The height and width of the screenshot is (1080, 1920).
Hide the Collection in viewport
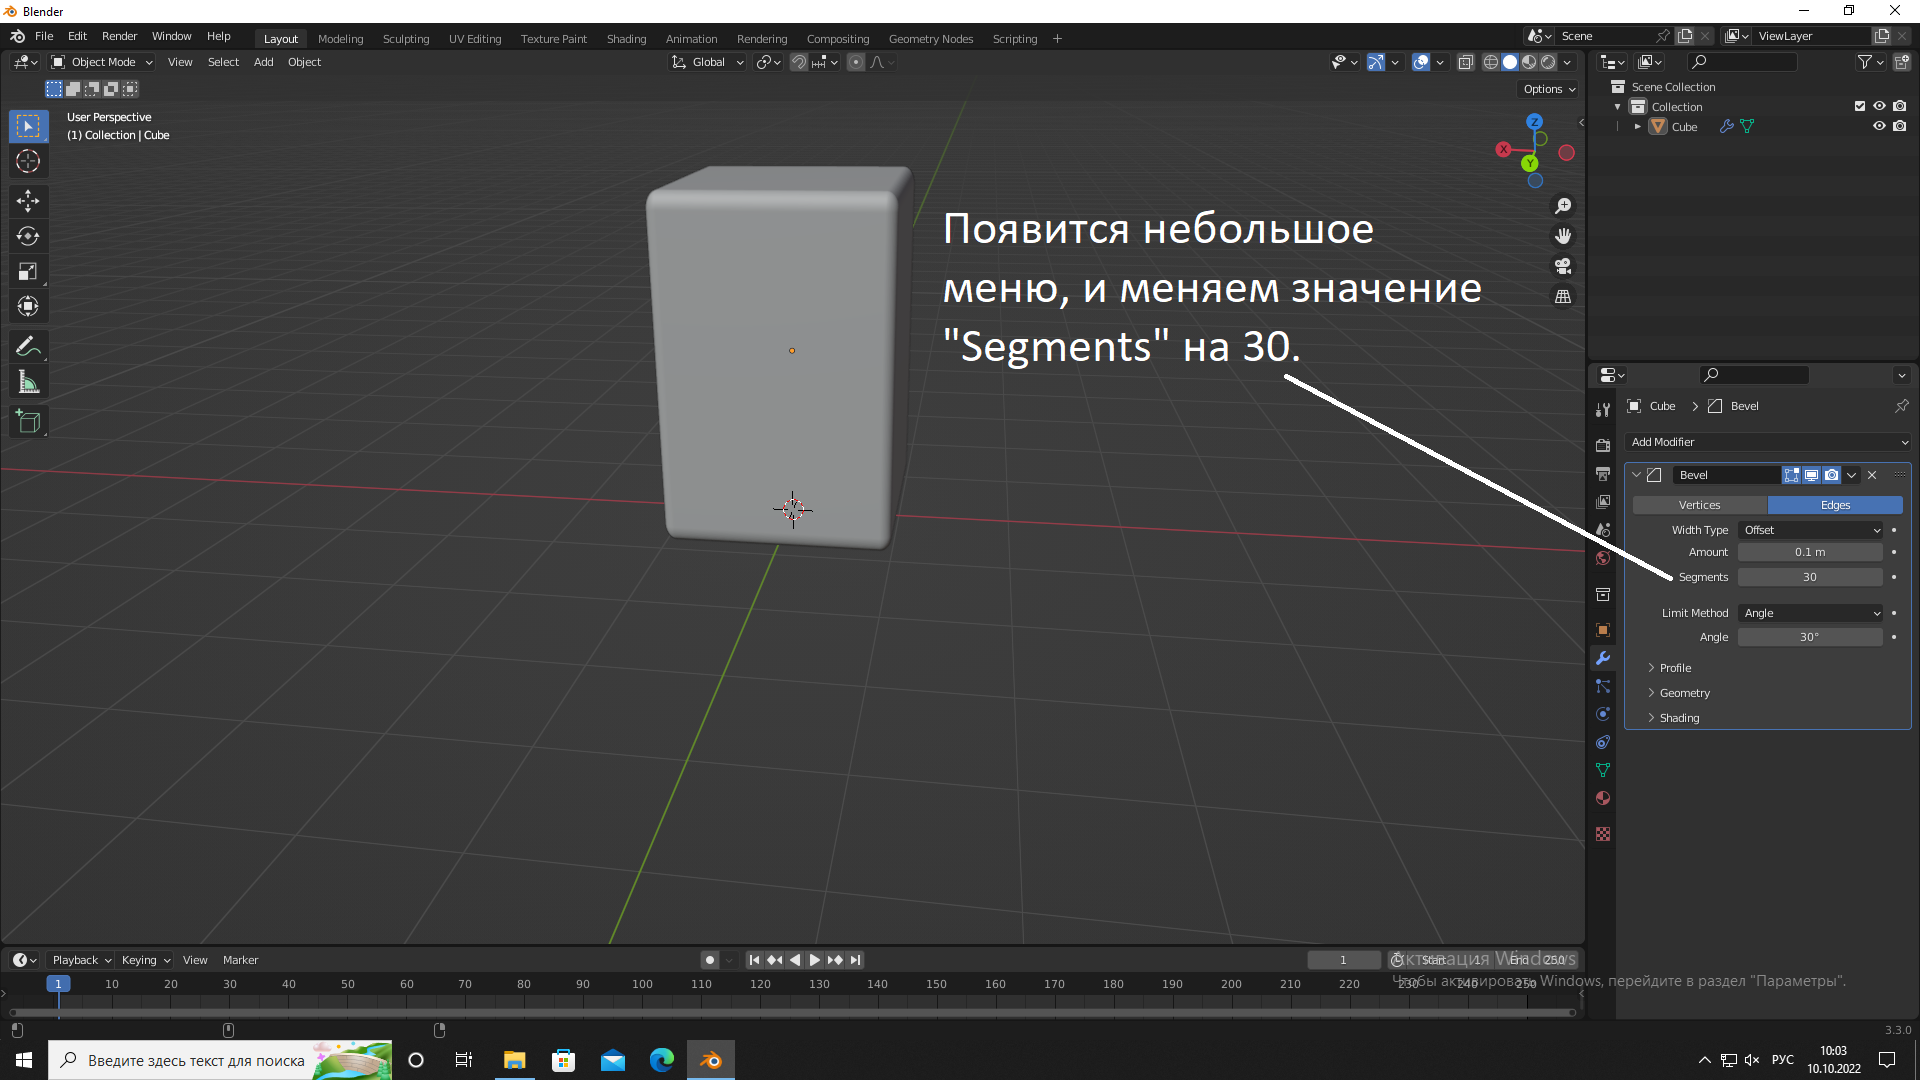[x=1879, y=106]
